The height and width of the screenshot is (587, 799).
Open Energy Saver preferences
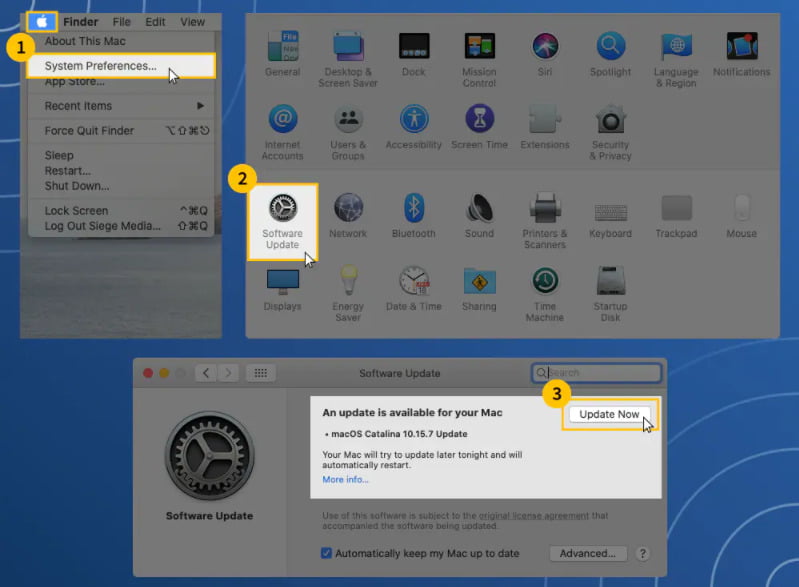point(348,280)
